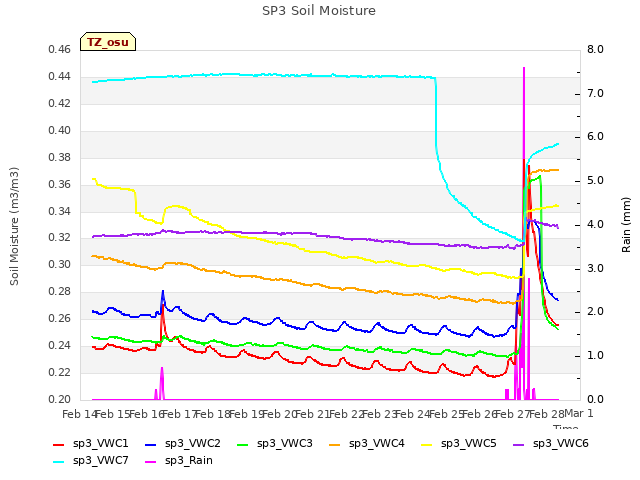Viewport: 640px width, 480px height.
Task: Click the sp3_VWC7 legend label
Action: (100, 460)
